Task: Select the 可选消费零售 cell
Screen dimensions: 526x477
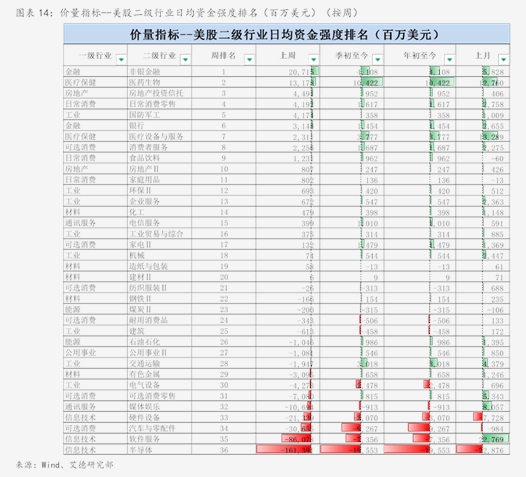Action: [160, 396]
